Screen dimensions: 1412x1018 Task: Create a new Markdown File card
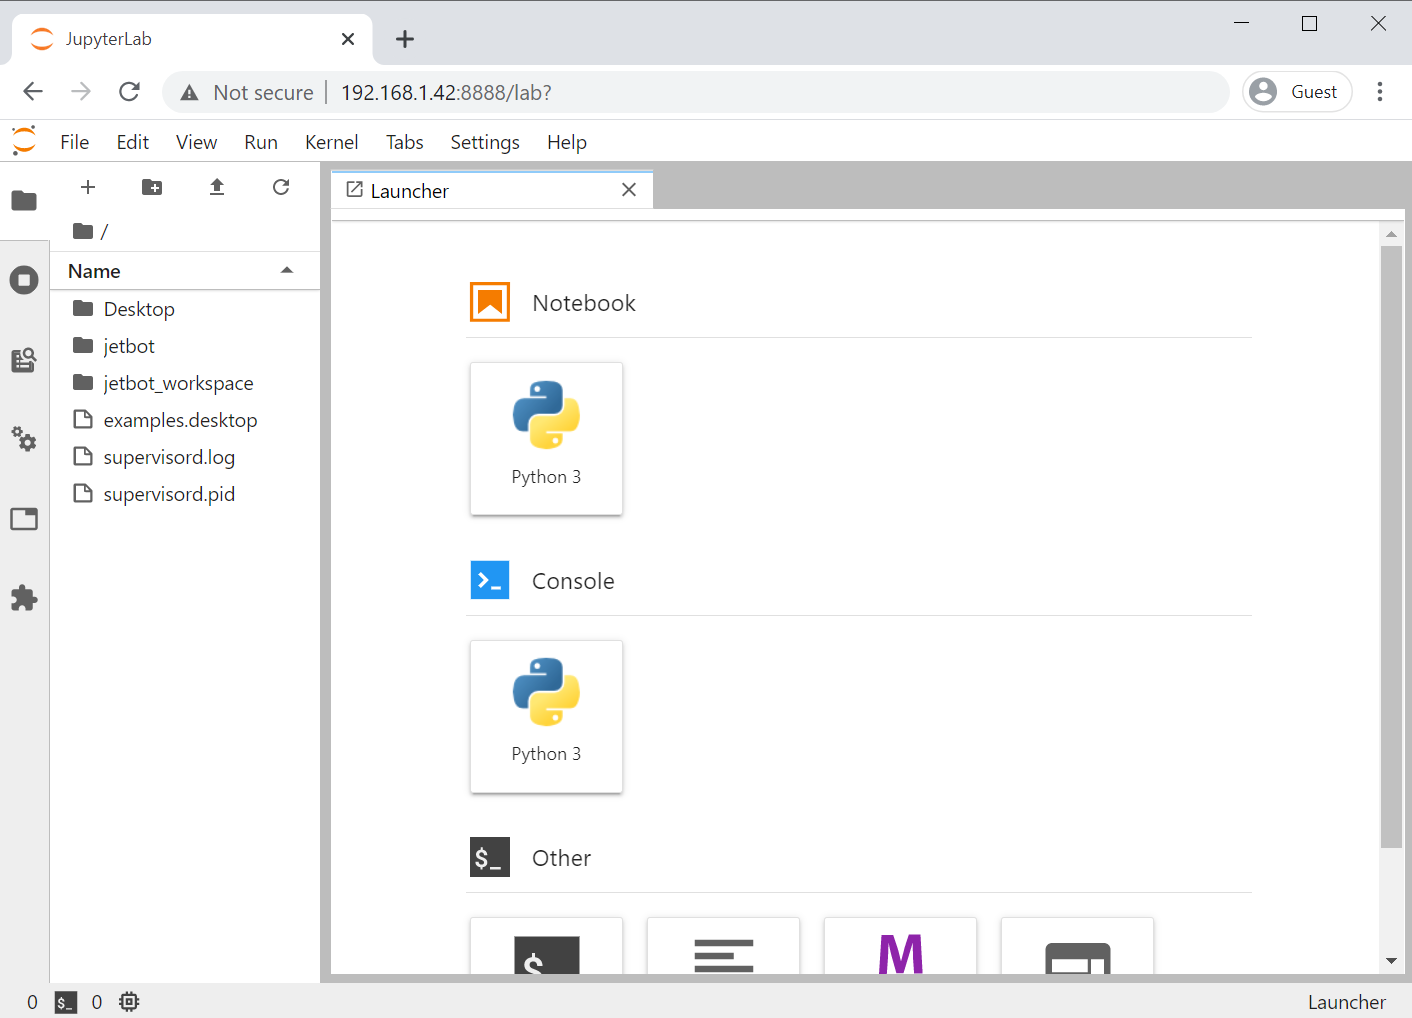coord(900,946)
